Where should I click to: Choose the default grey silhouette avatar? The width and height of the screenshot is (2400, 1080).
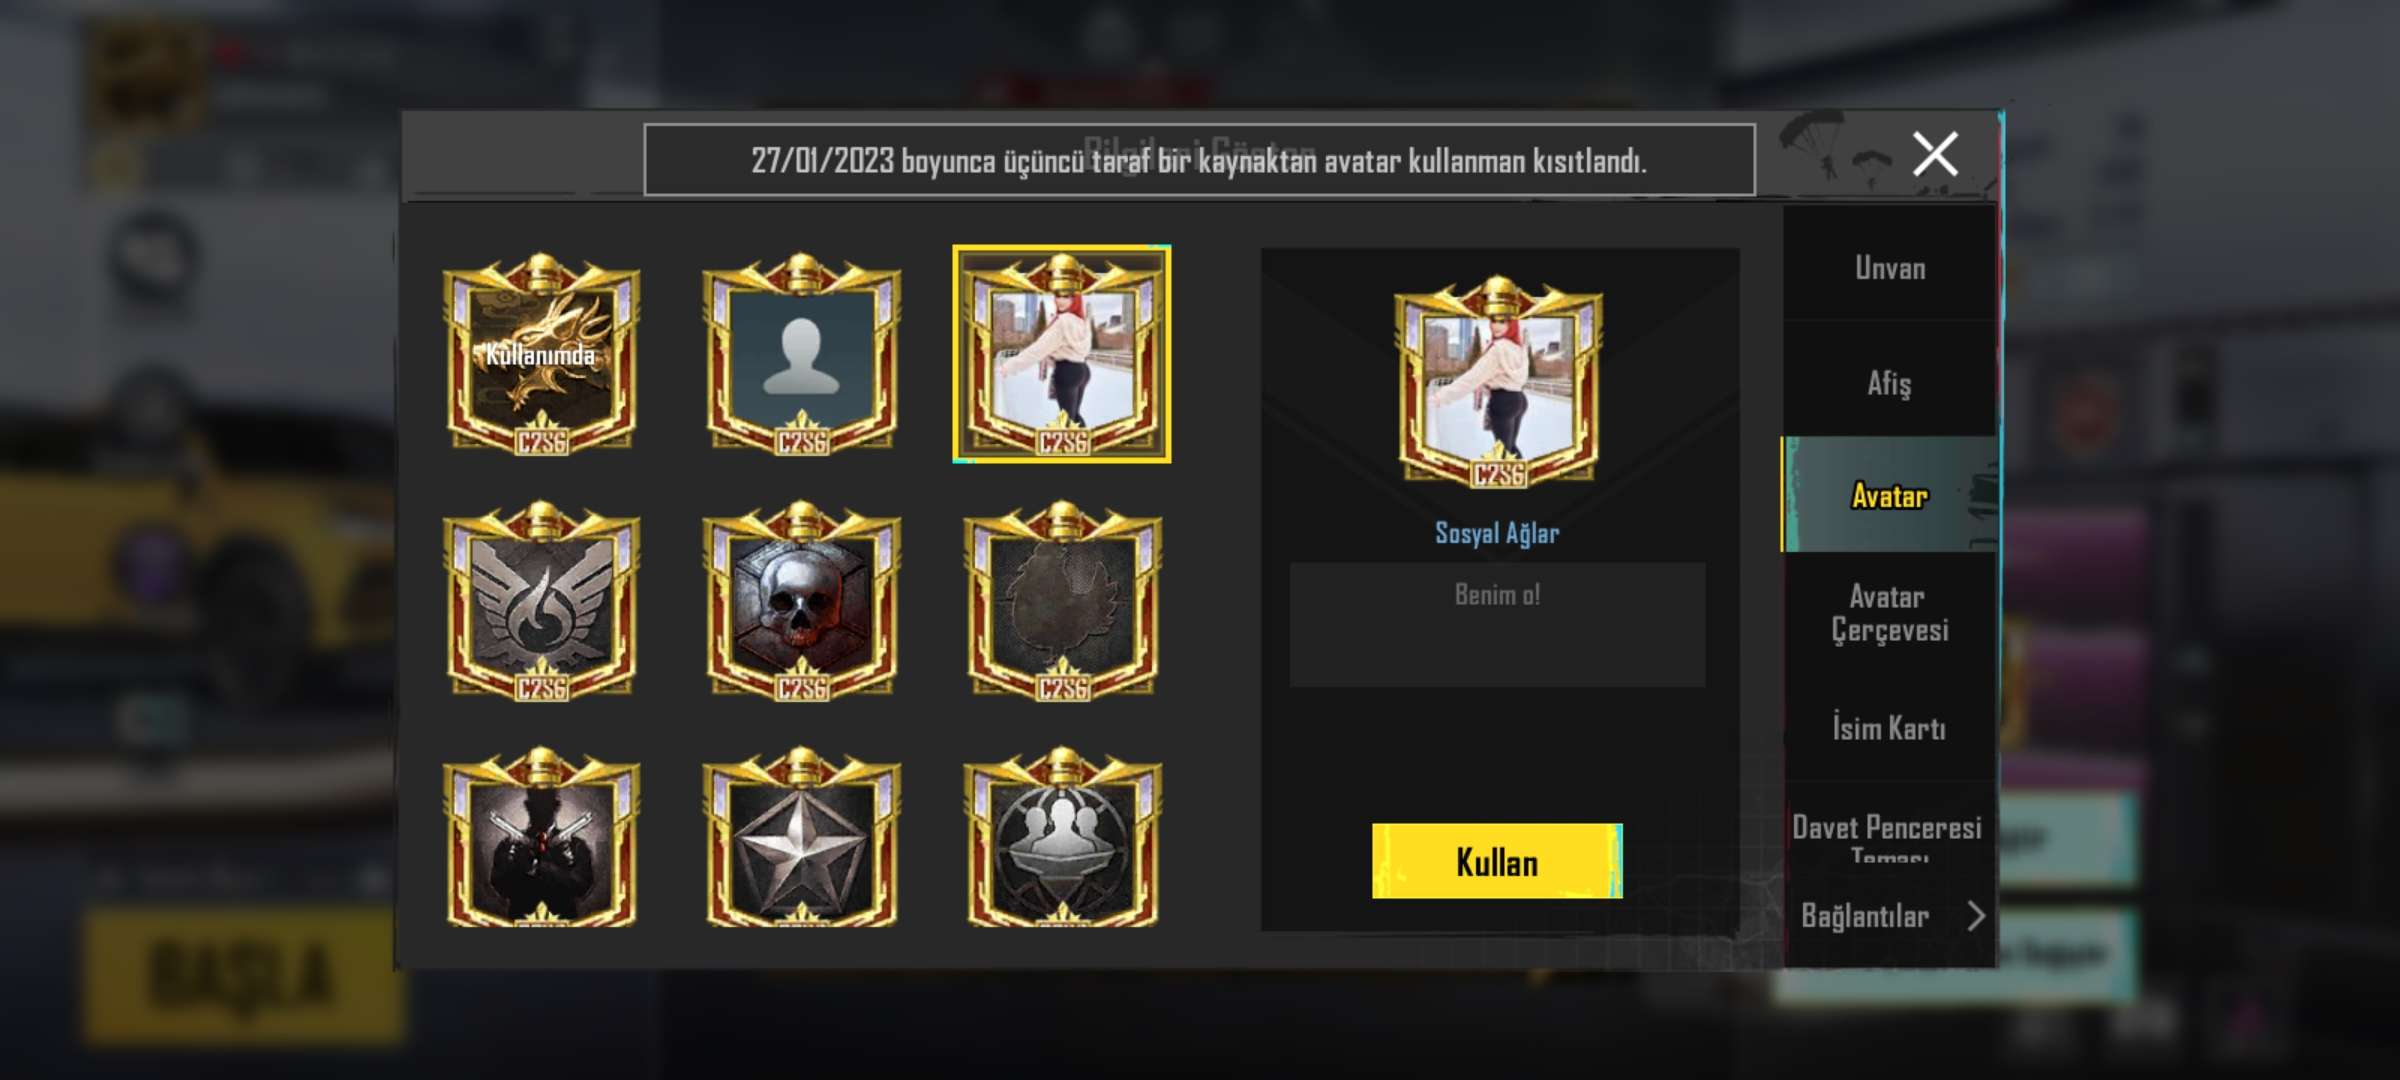point(801,354)
